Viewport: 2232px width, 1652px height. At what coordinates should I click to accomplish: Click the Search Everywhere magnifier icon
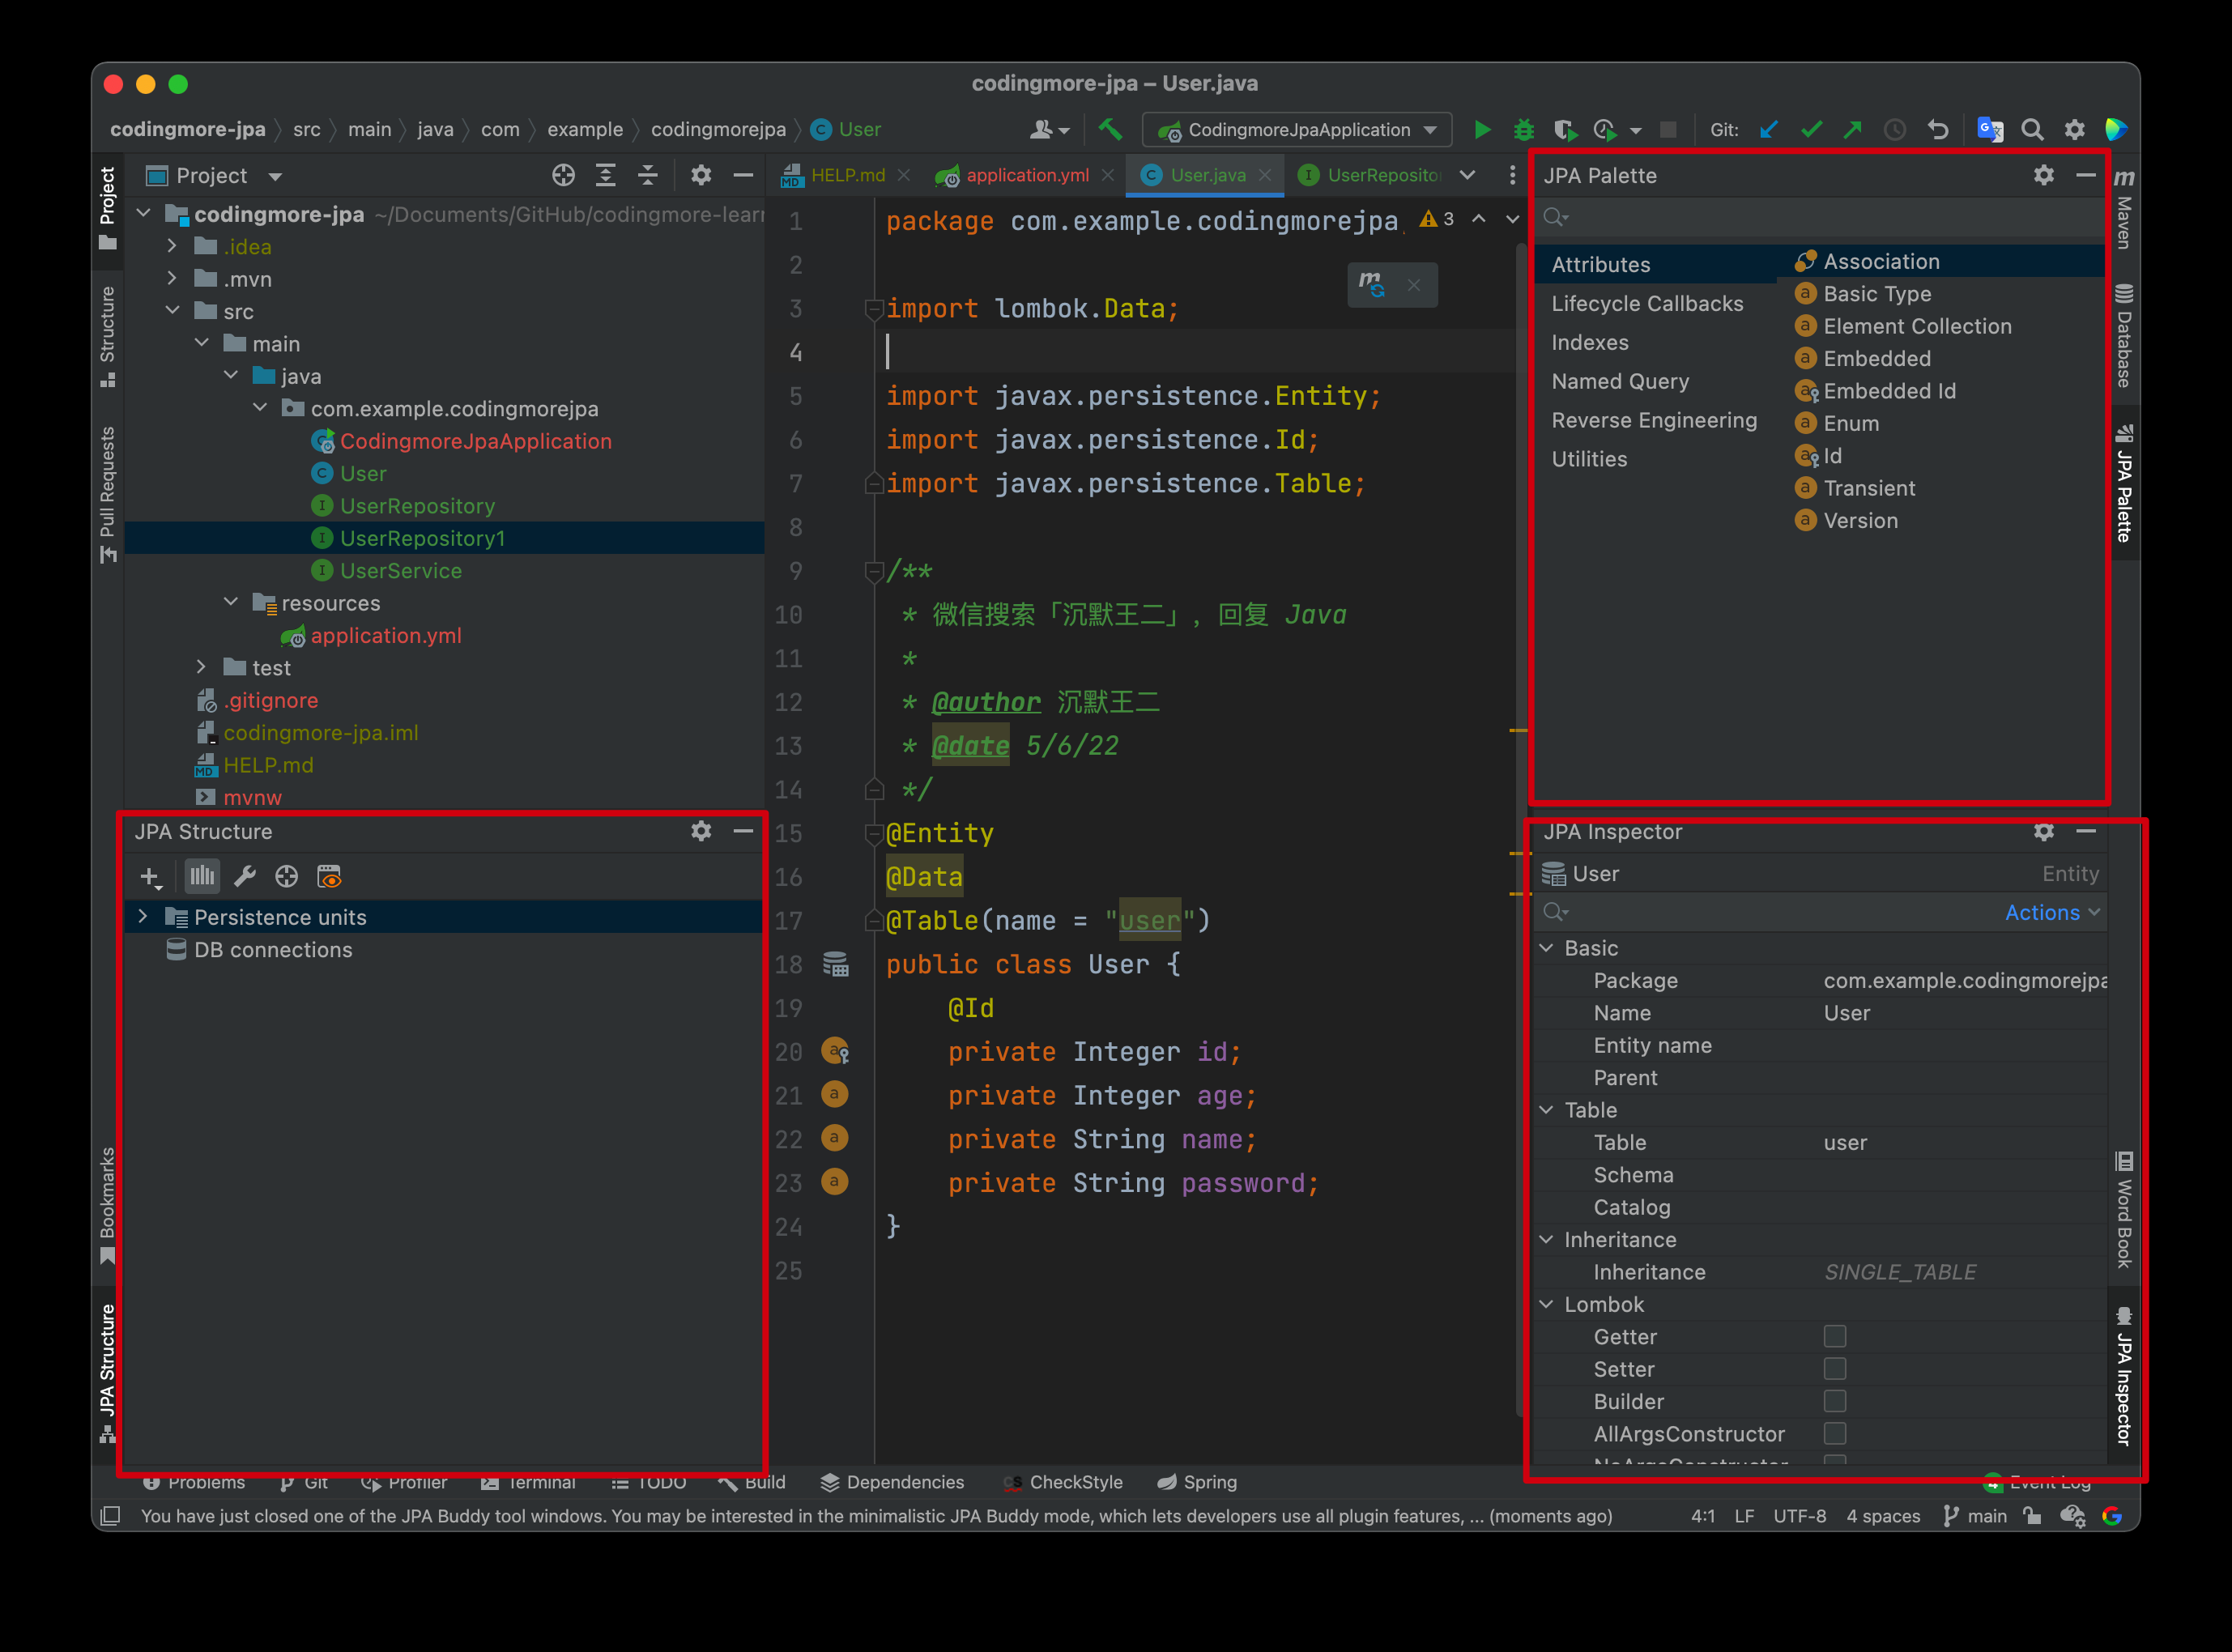point(2031,130)
